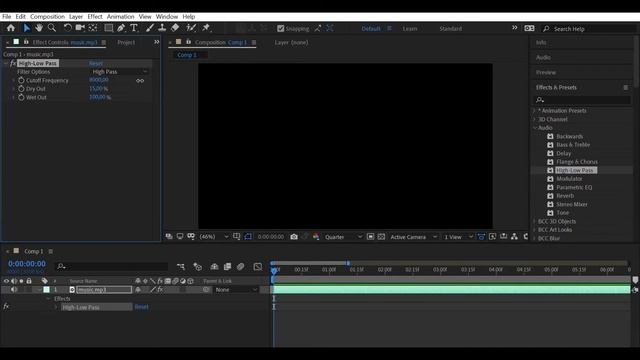Open the Active Camera dropdown
This screenshot has width=640, height=360.
point(413,237)
